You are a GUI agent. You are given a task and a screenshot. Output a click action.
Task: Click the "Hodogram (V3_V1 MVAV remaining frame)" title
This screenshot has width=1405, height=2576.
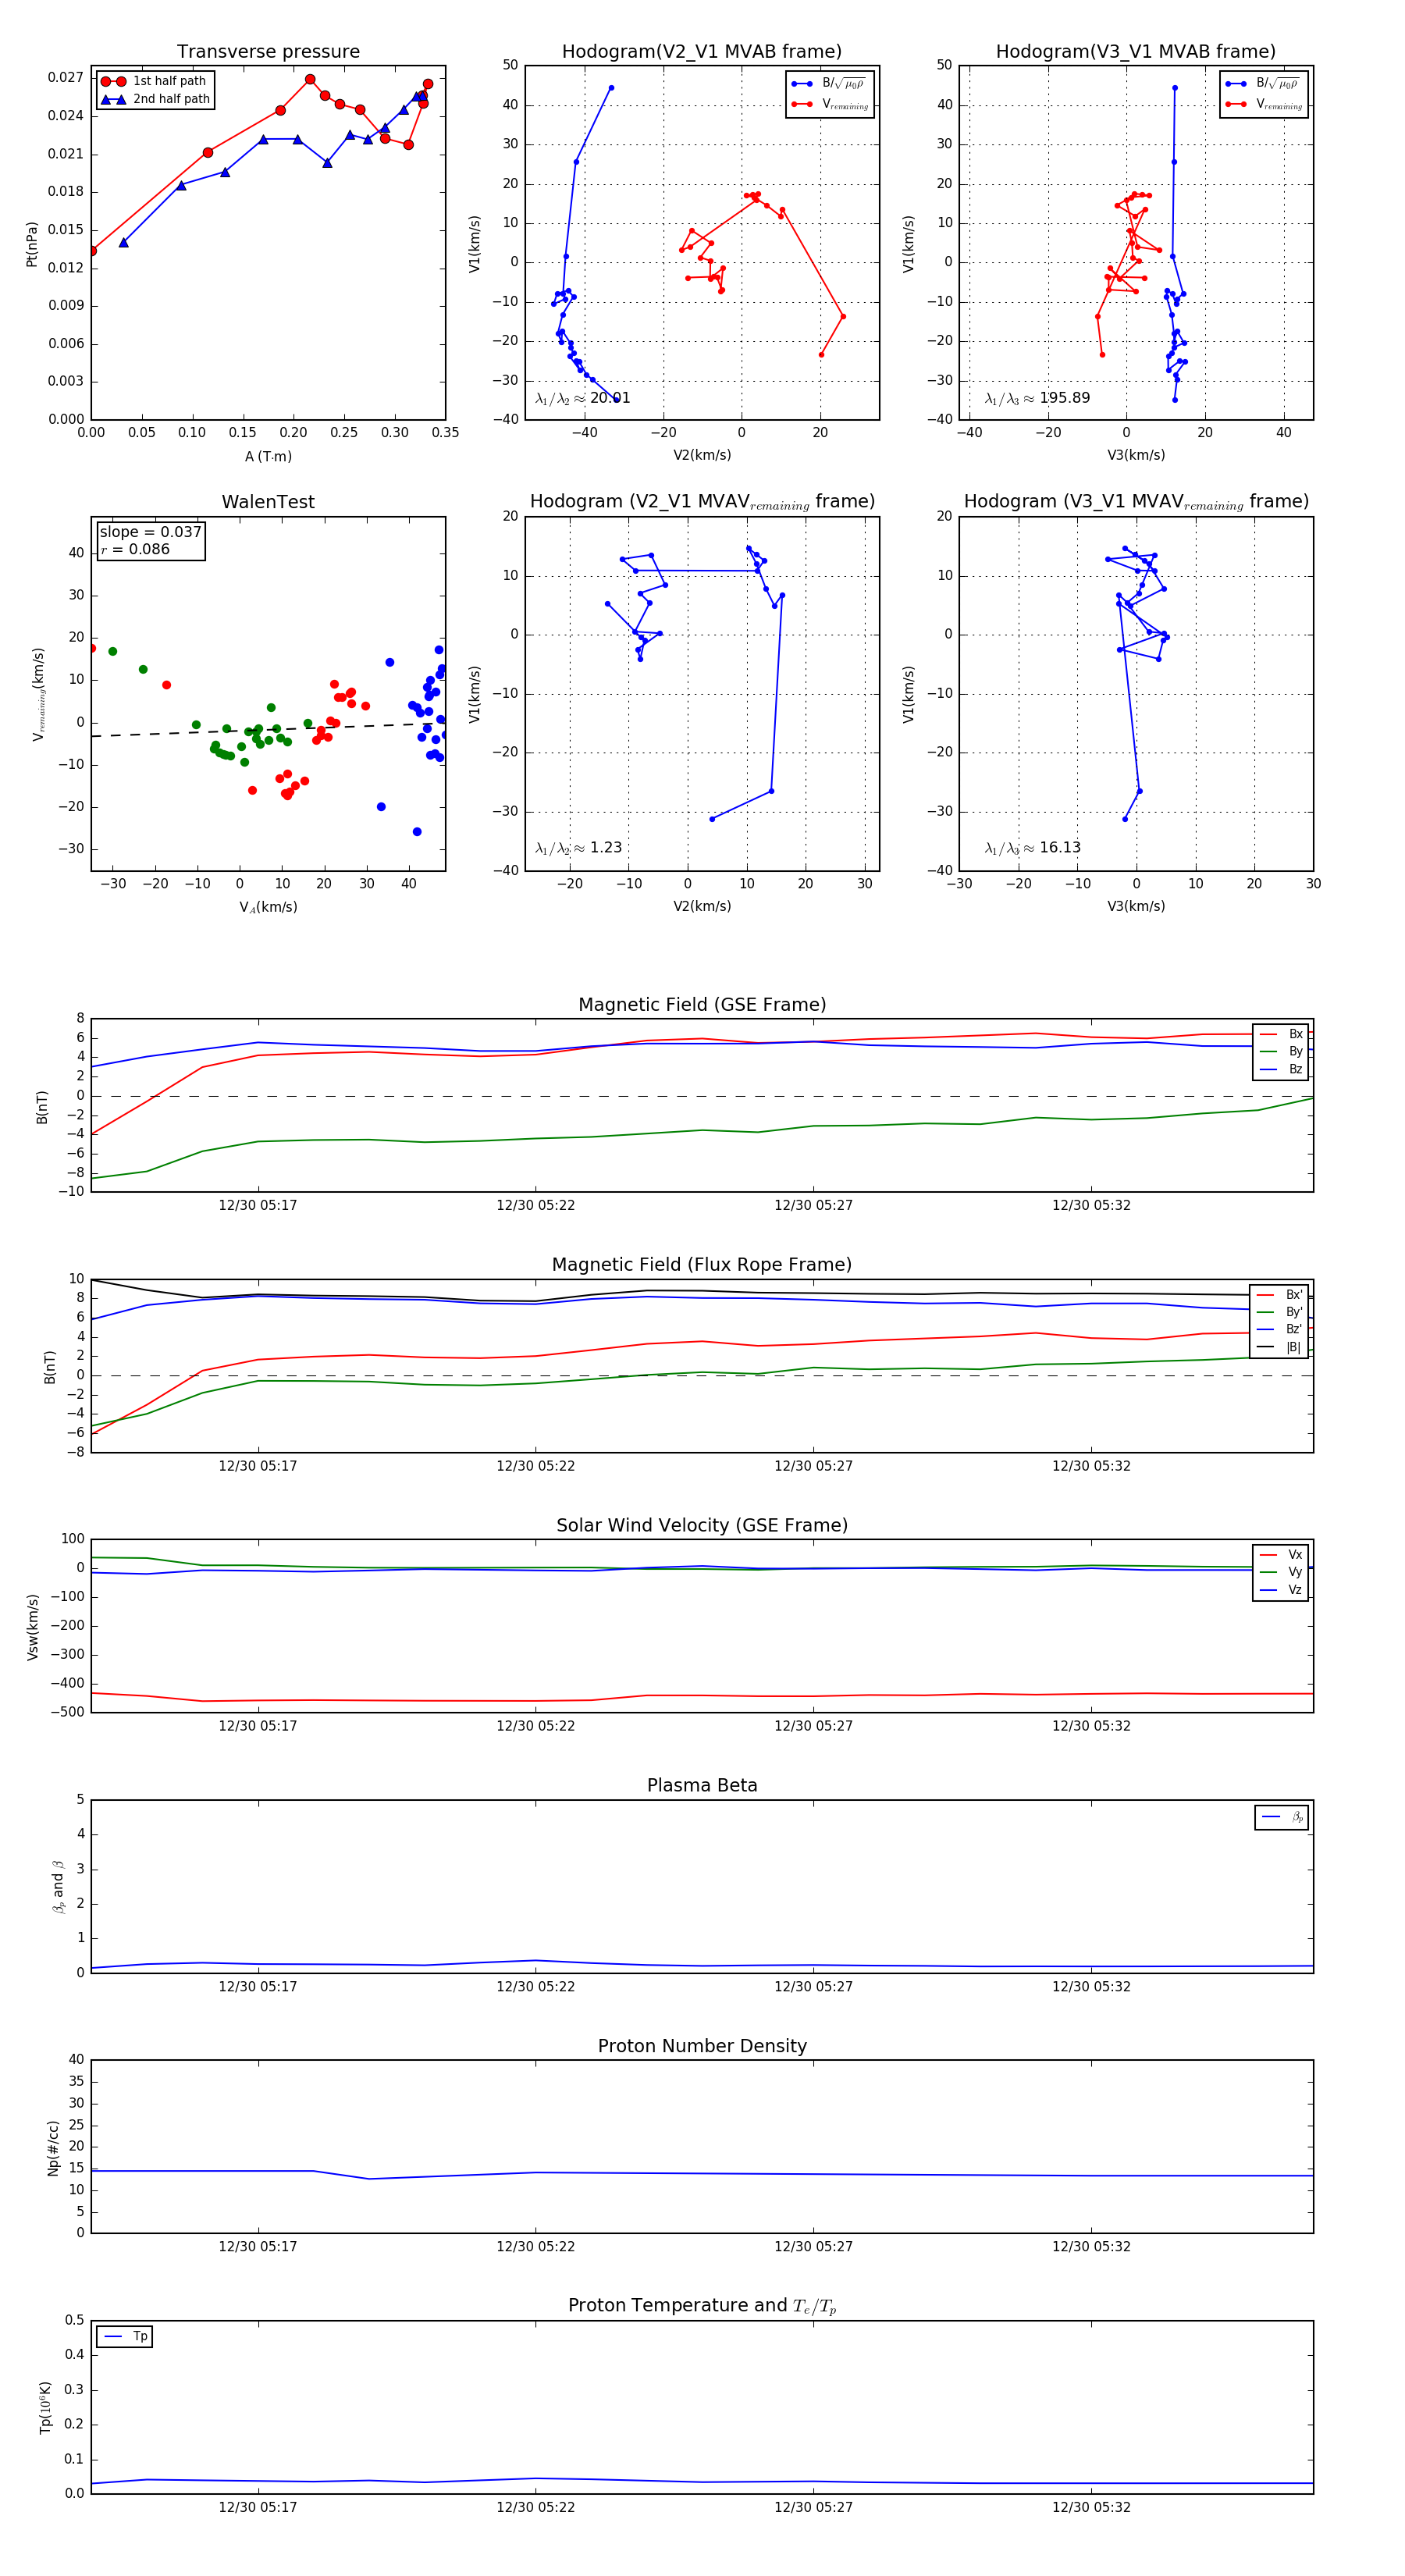1136,502
